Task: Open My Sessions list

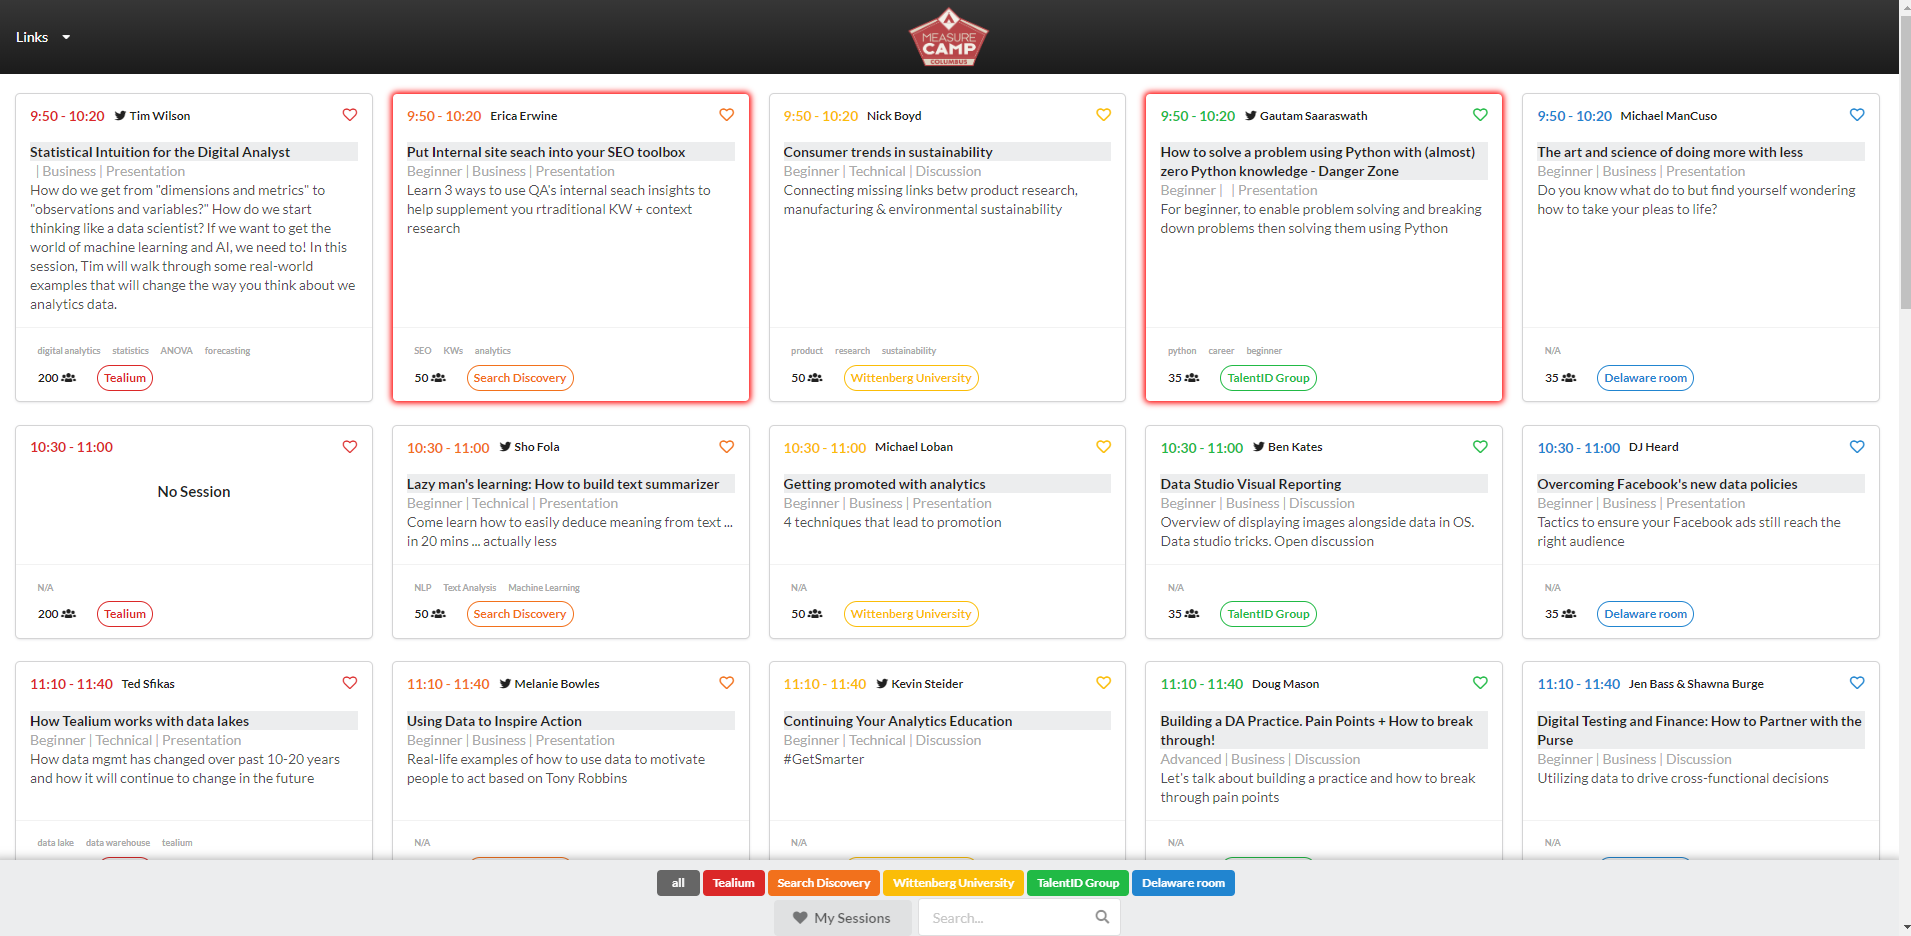Action: click(842, 918)
